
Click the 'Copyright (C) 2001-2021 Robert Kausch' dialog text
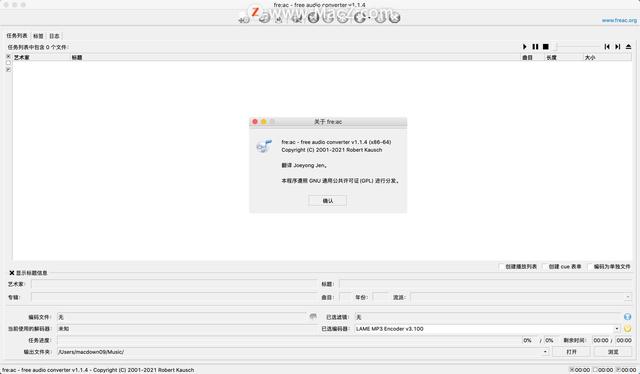click(332, 150)
